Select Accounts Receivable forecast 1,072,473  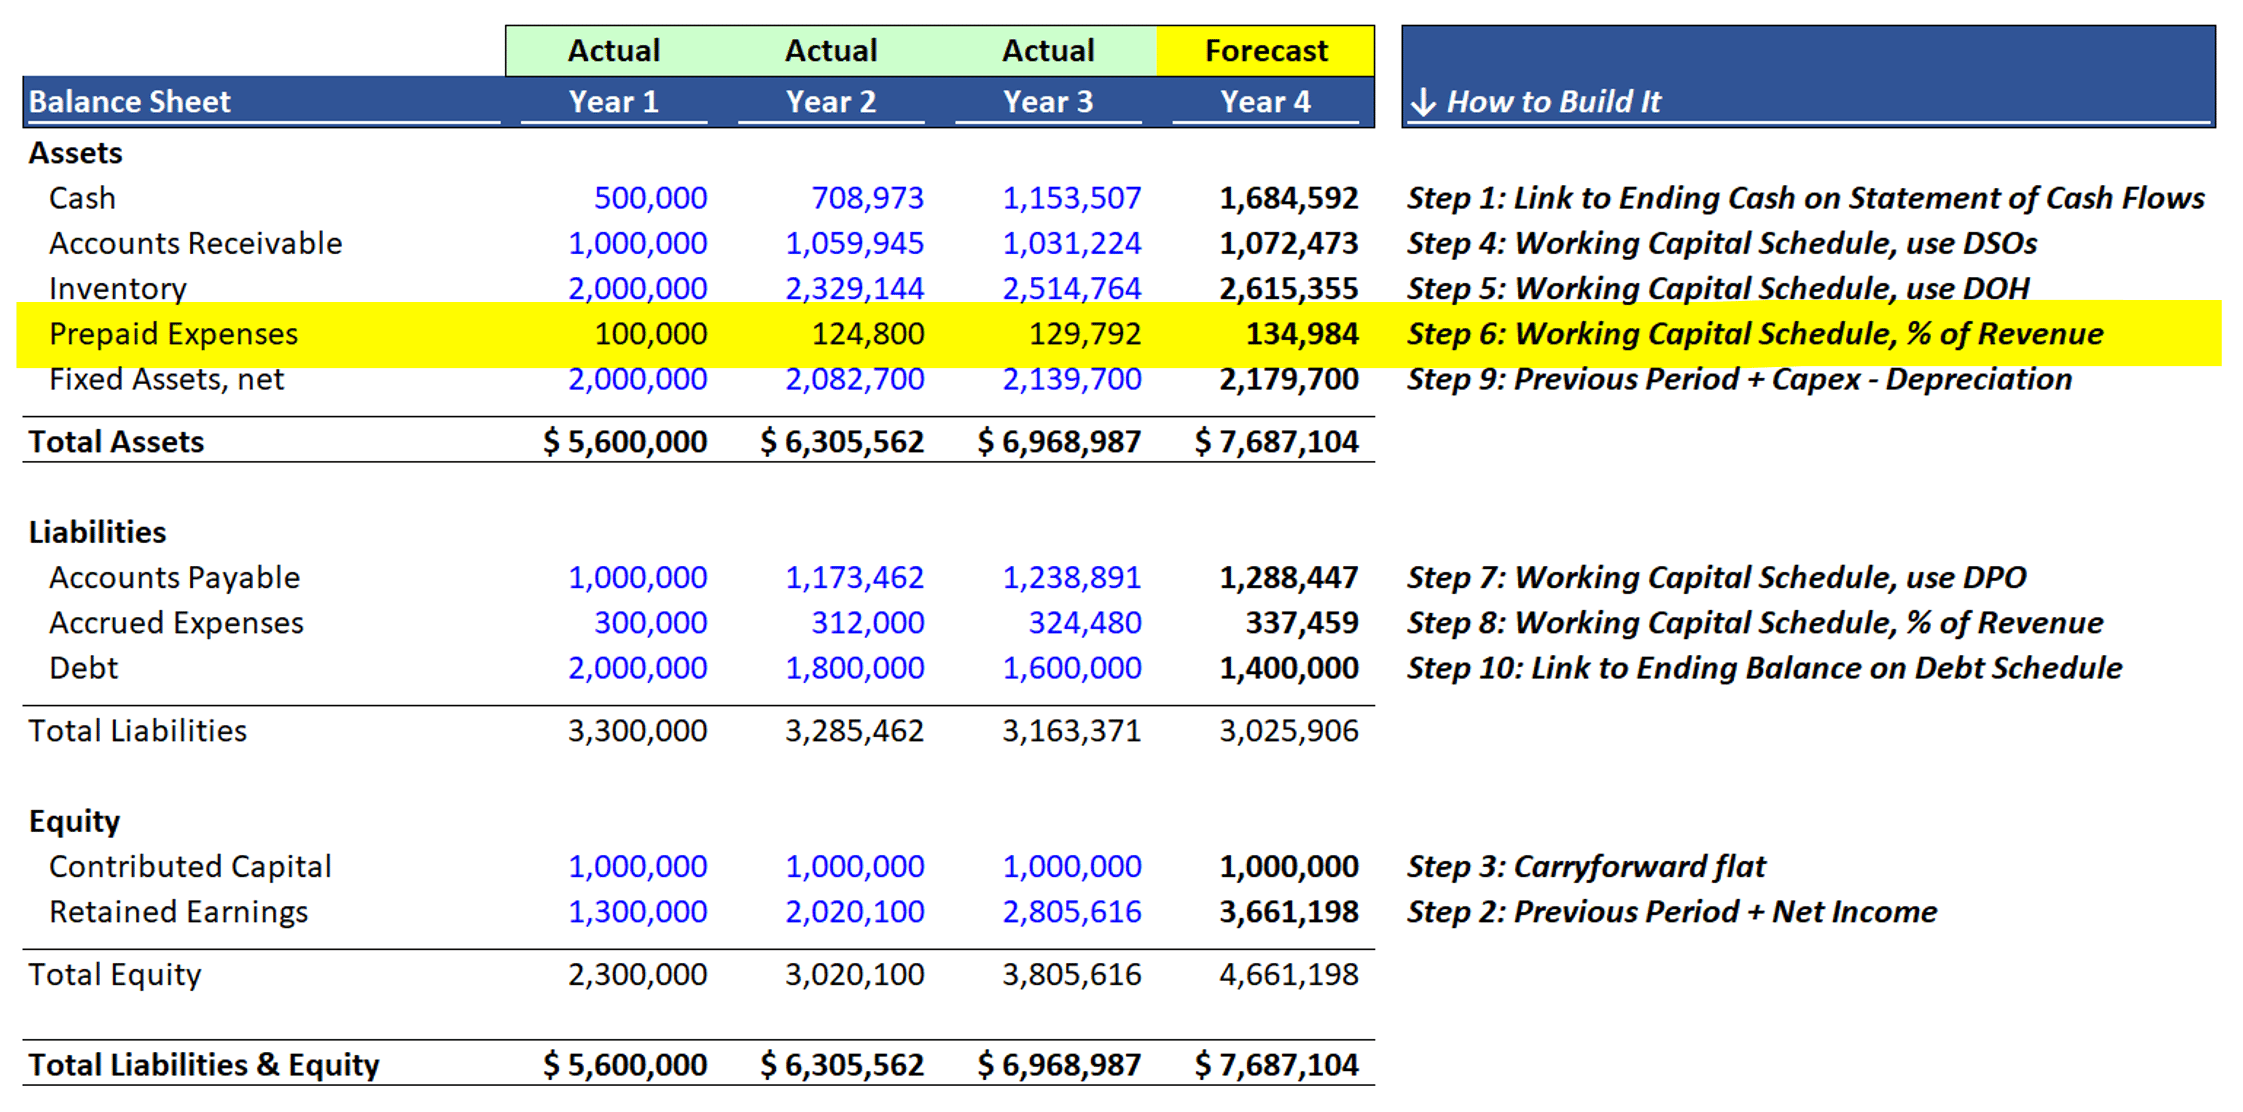tap(1288, 243)
